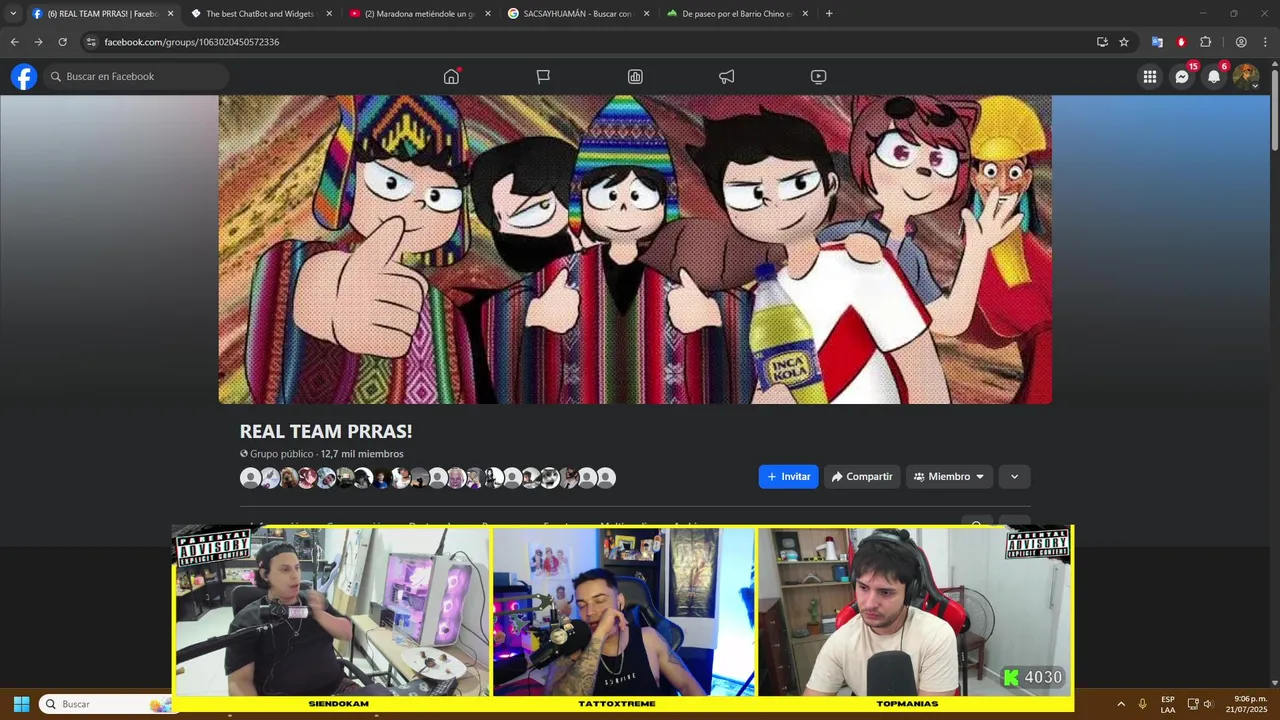Image resolution: width=1280 pixels, height=720 pixels.
Task: Open a new browser tab
Action: point(829,14)
